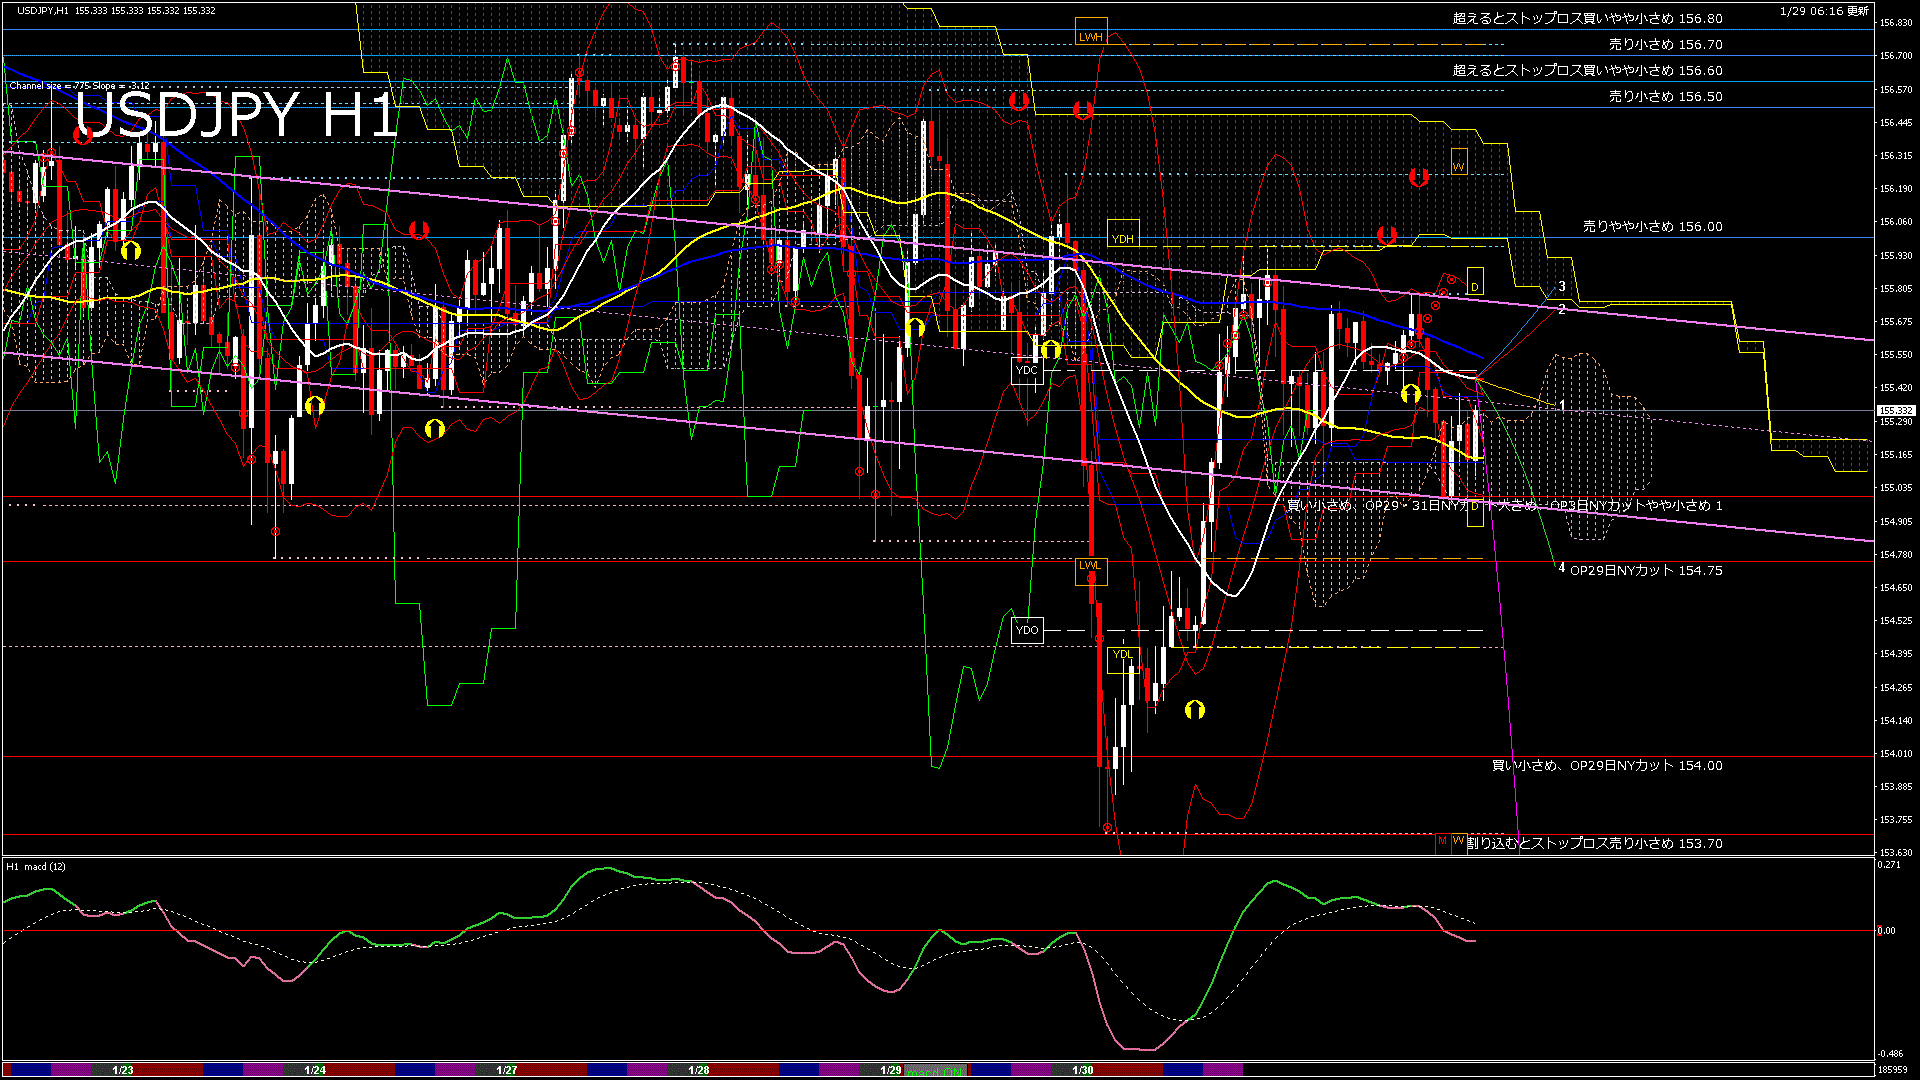This screenshot has height=1080, width=1920.
Task: Jump to the 1/27 date marker
Action: point(507,1070)
